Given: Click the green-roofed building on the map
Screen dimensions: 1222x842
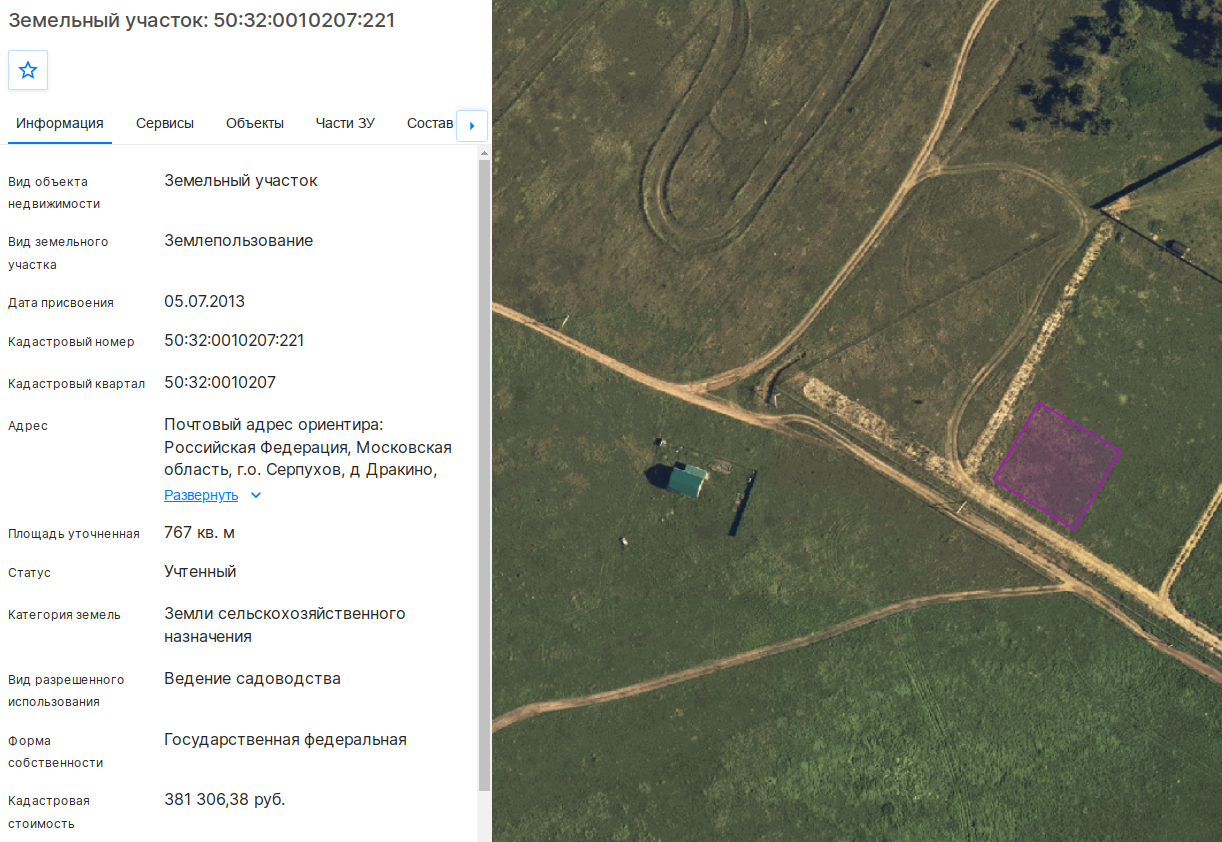Looking at the screenshot, I should 687,480.
